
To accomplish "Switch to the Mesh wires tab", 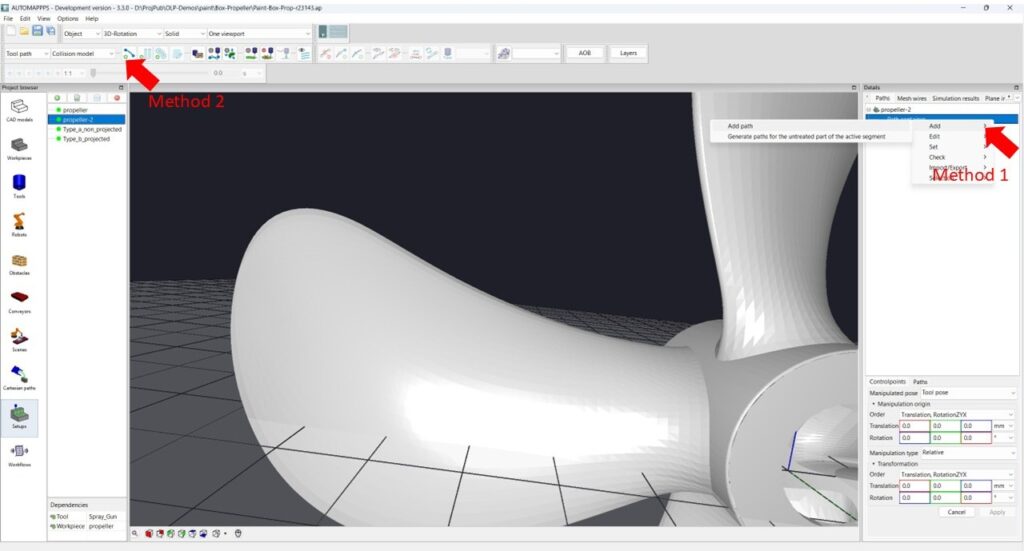I will [911, 99].
